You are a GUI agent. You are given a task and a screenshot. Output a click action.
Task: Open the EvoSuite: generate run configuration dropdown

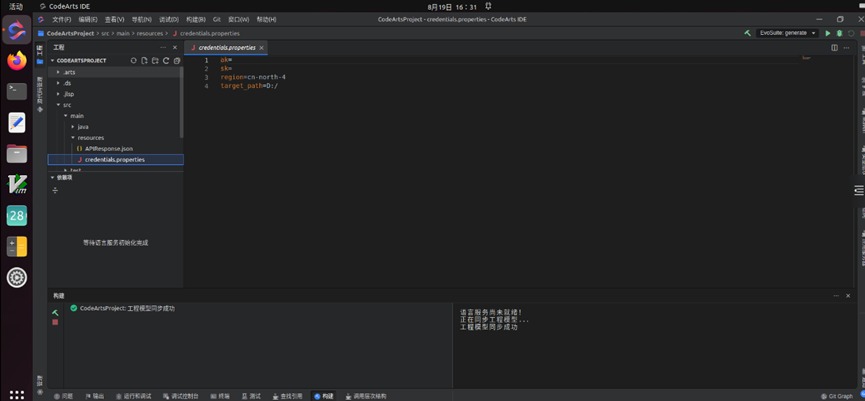(788, 33)
